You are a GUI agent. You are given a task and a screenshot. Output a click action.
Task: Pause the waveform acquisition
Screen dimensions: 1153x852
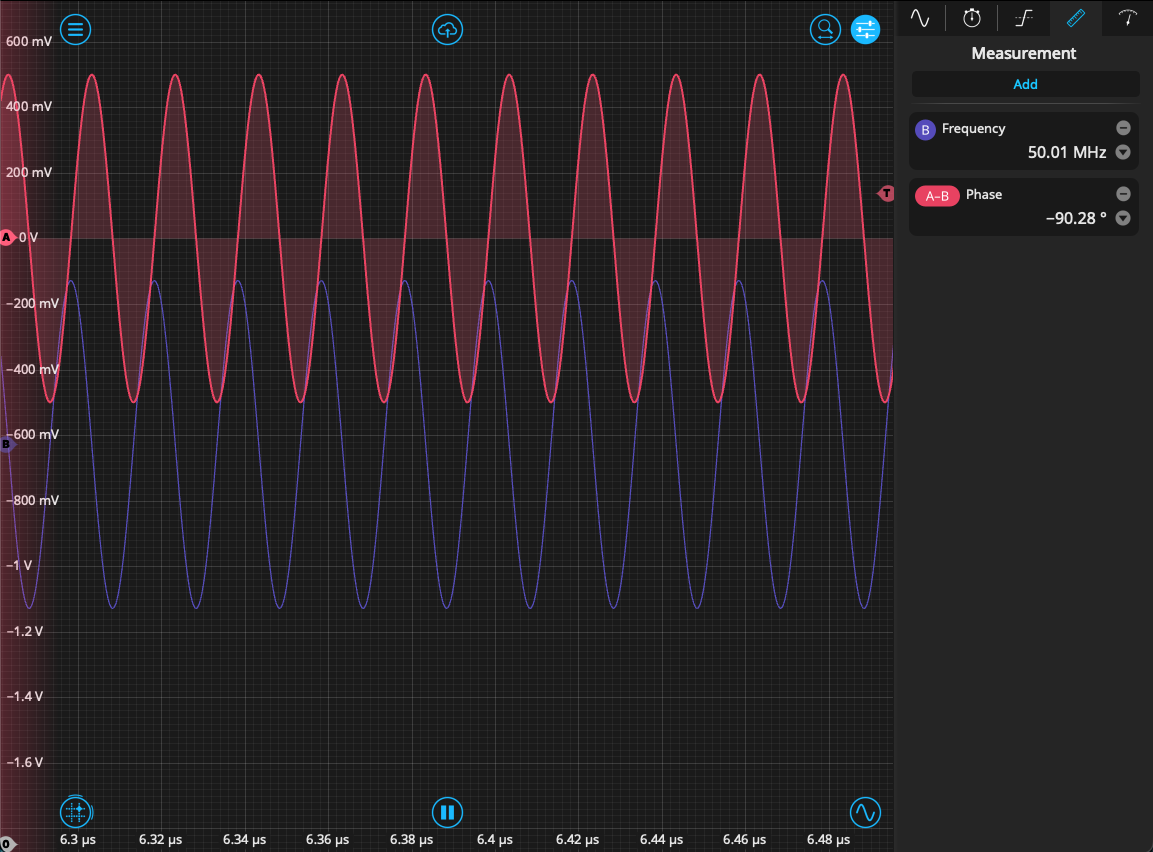[447, 811]
